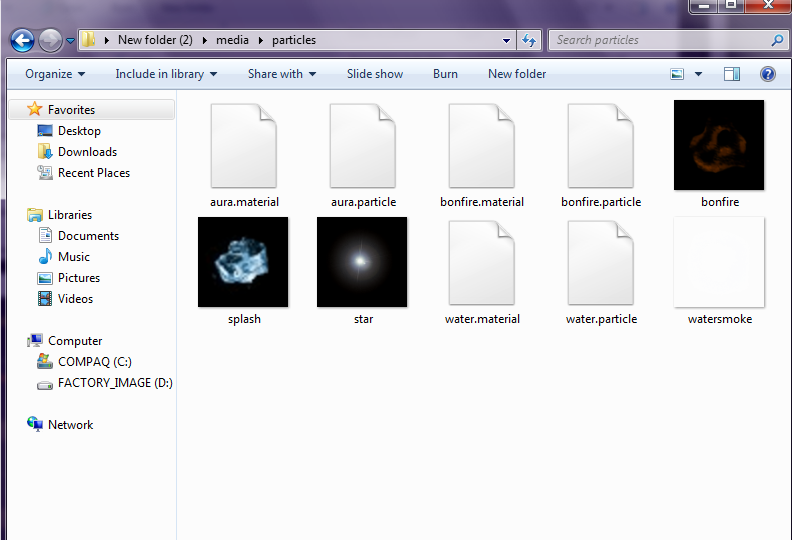This screenshot has width=792, height=540.
Task: Select Libraries in navigation pane
Action: point(70,215)
